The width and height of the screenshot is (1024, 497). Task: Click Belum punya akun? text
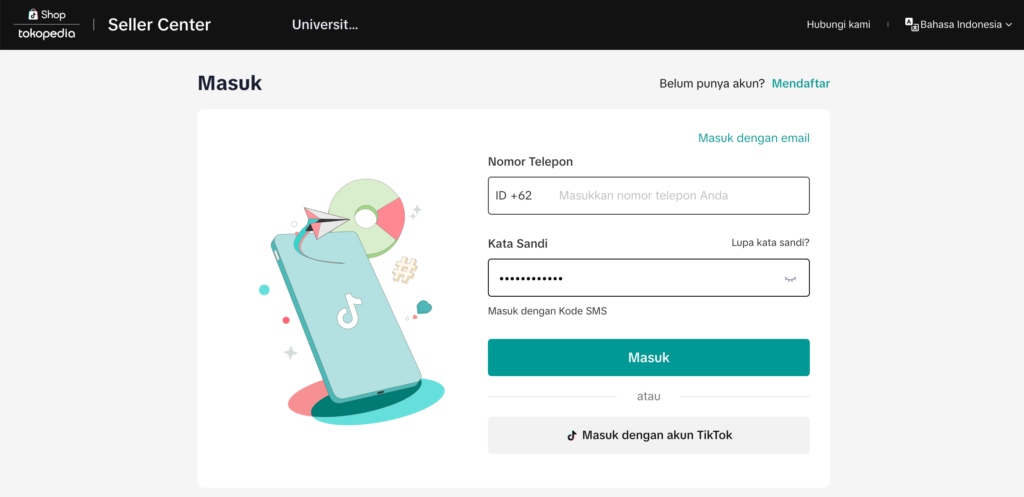click(712, 84)
